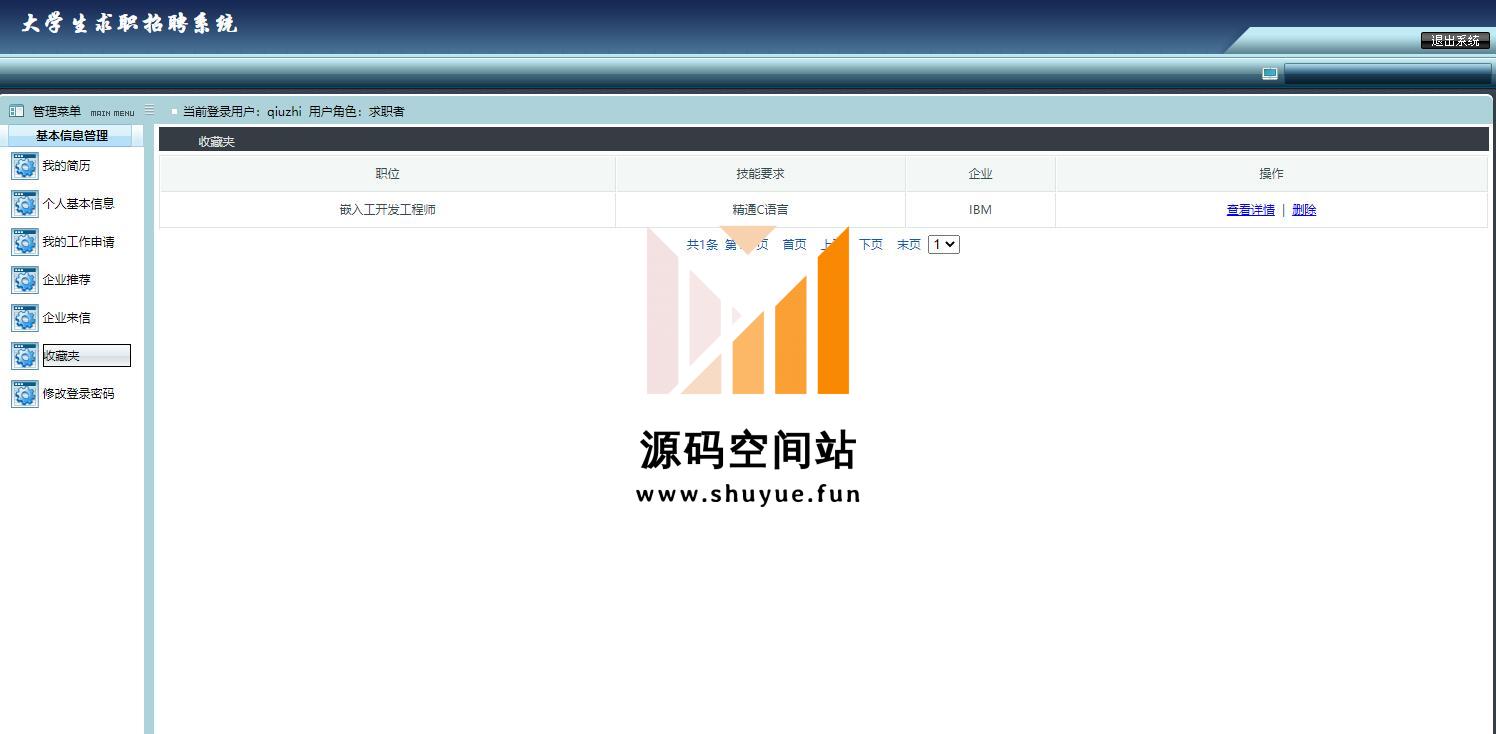Click the gear icon beside 修改登录密码
Screen dimensions: 1496x734
[x=25, y=394]
